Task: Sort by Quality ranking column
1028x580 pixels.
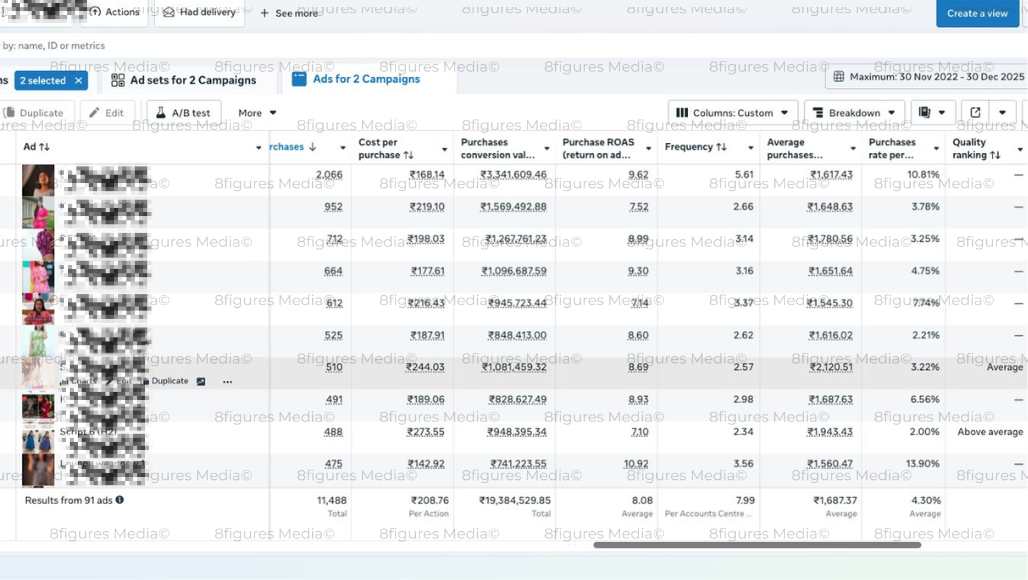Action: coord(995,155)
